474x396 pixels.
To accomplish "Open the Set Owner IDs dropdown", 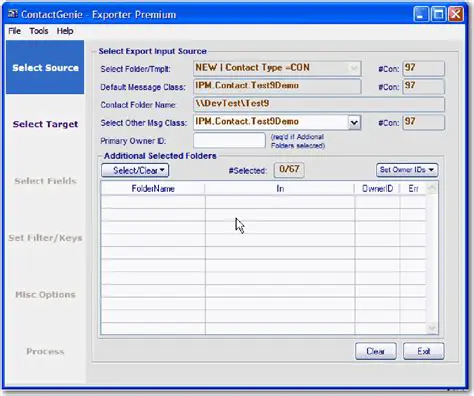I will click(x=407, y=170).
